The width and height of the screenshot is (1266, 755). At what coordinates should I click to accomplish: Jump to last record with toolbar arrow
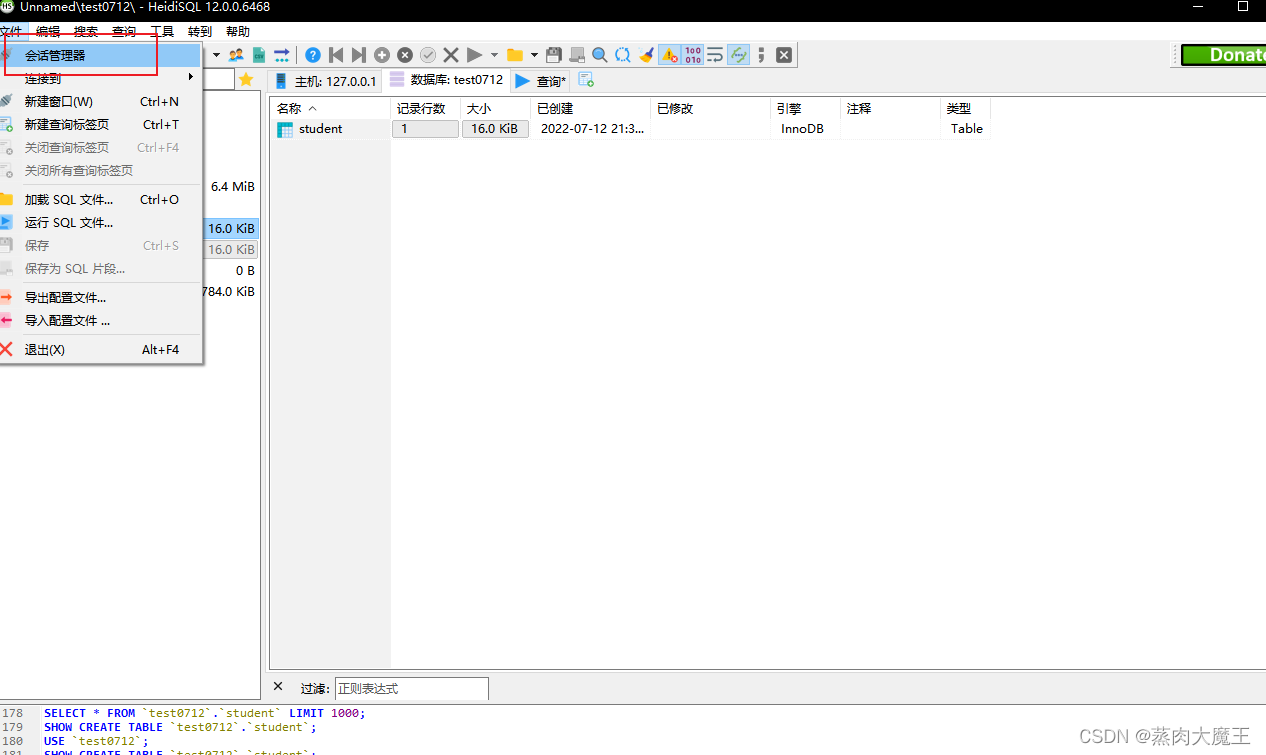[359, 55]
